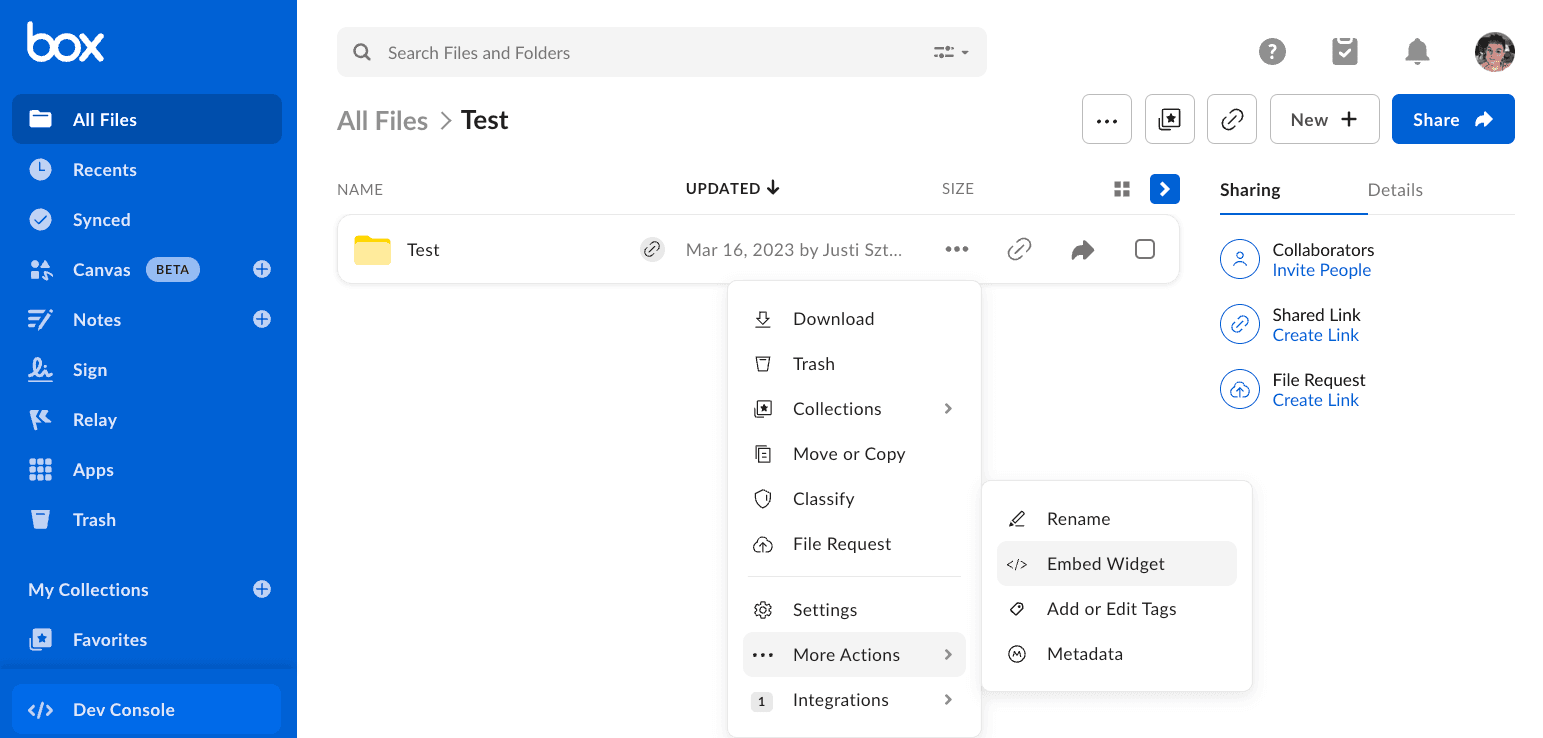
Task: Expand Integrations submenu
Action: 854,700
